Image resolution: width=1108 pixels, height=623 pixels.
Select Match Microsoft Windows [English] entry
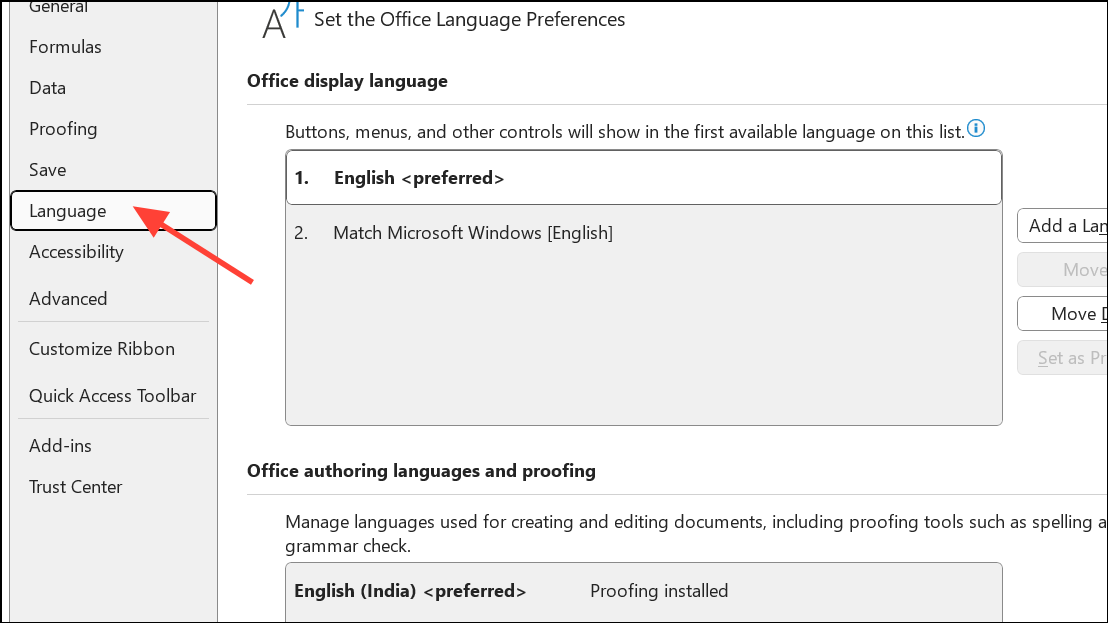coord(644,232)
